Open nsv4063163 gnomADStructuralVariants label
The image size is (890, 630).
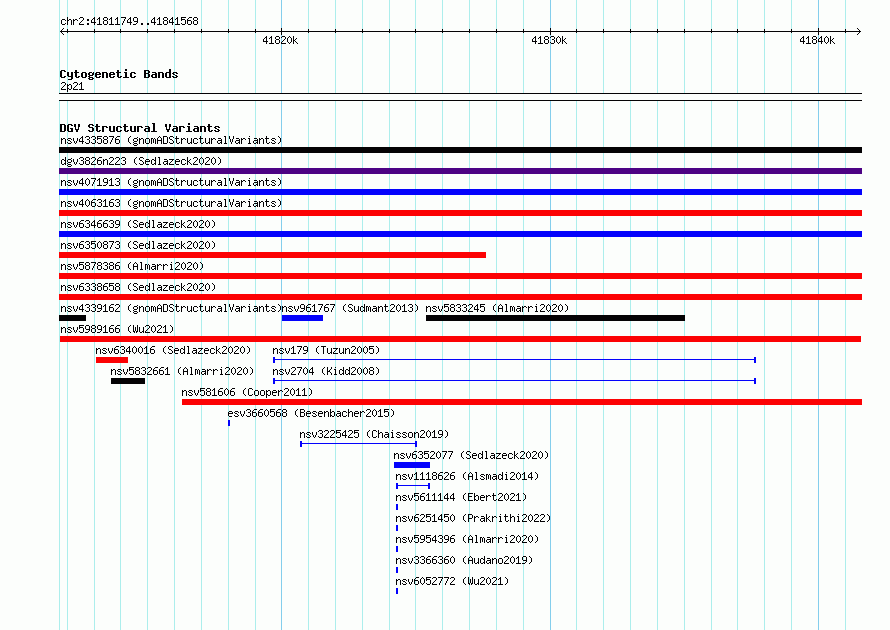pos(171,203)
